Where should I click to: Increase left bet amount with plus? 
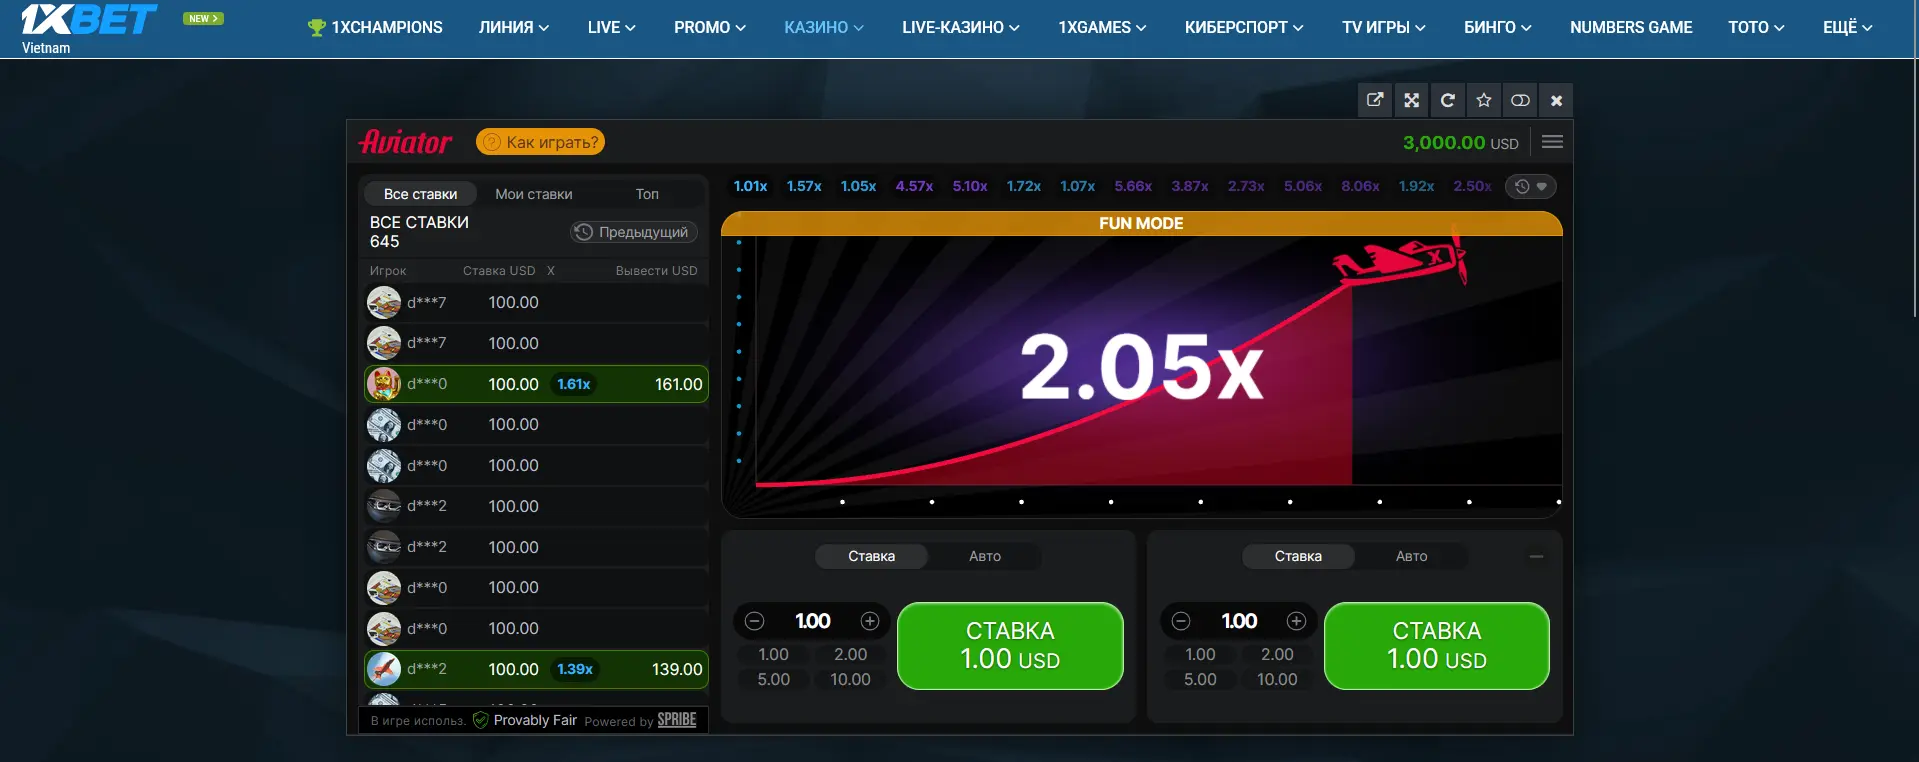point(870,621)
